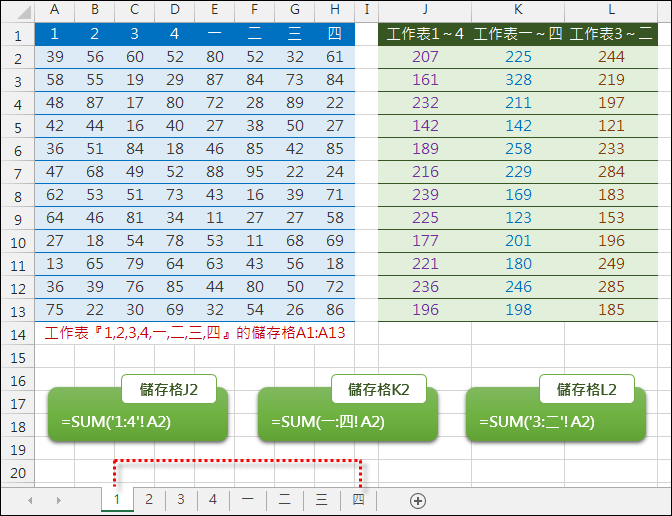Select cell J5 showing 142

tap(425, 126)
